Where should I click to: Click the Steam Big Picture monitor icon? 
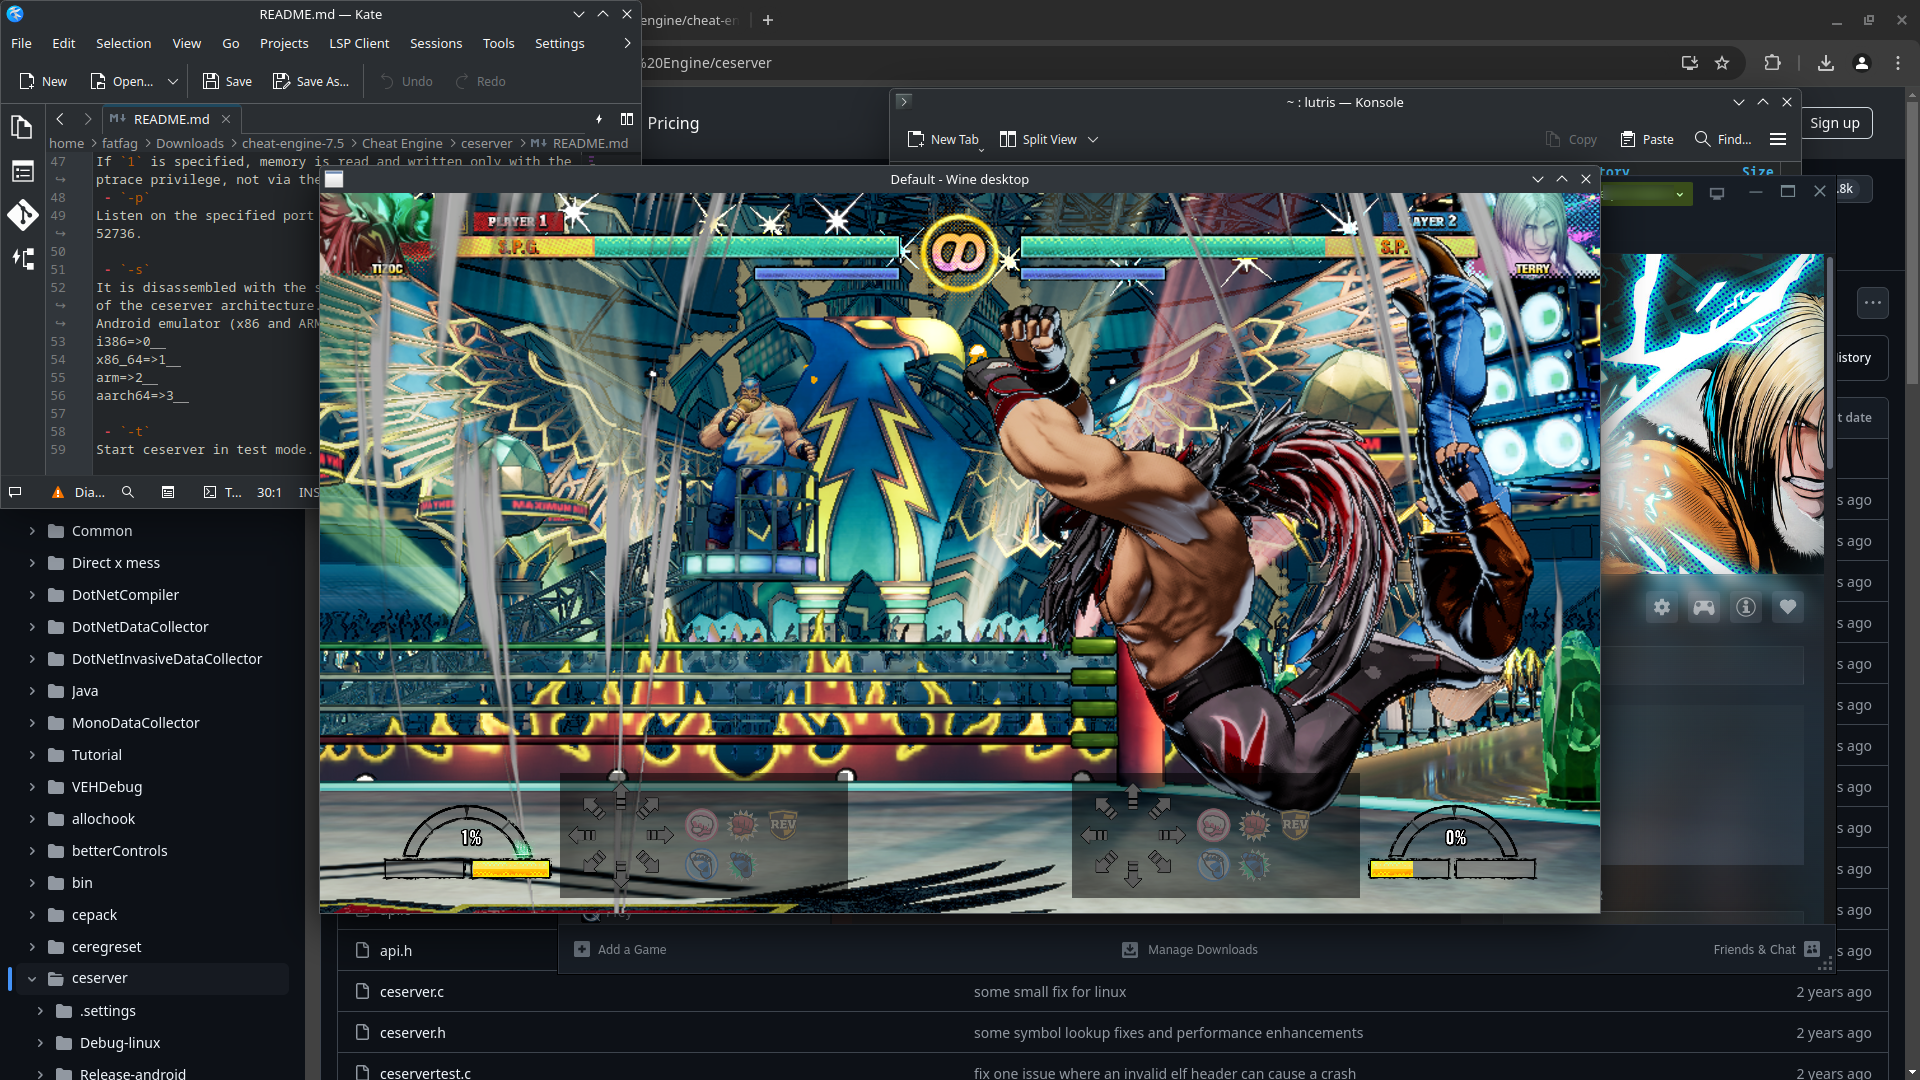(x=1717, y=193)
